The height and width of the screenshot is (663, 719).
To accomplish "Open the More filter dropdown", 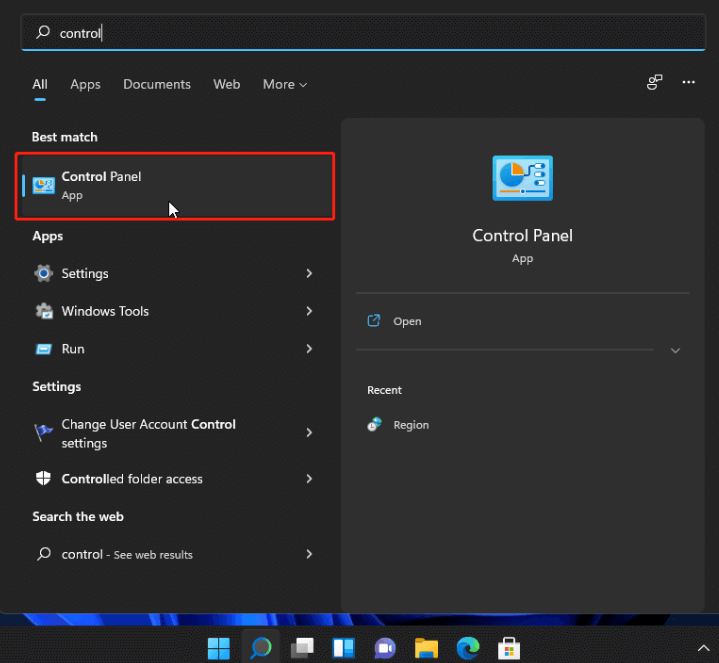I will tap(285, 84).
